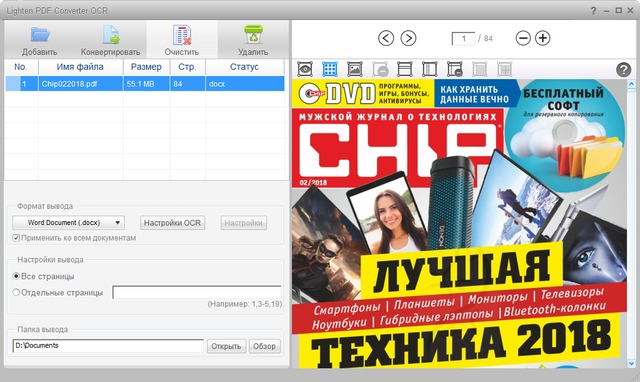
Task: Click the page number field
Action: point(463,39)
